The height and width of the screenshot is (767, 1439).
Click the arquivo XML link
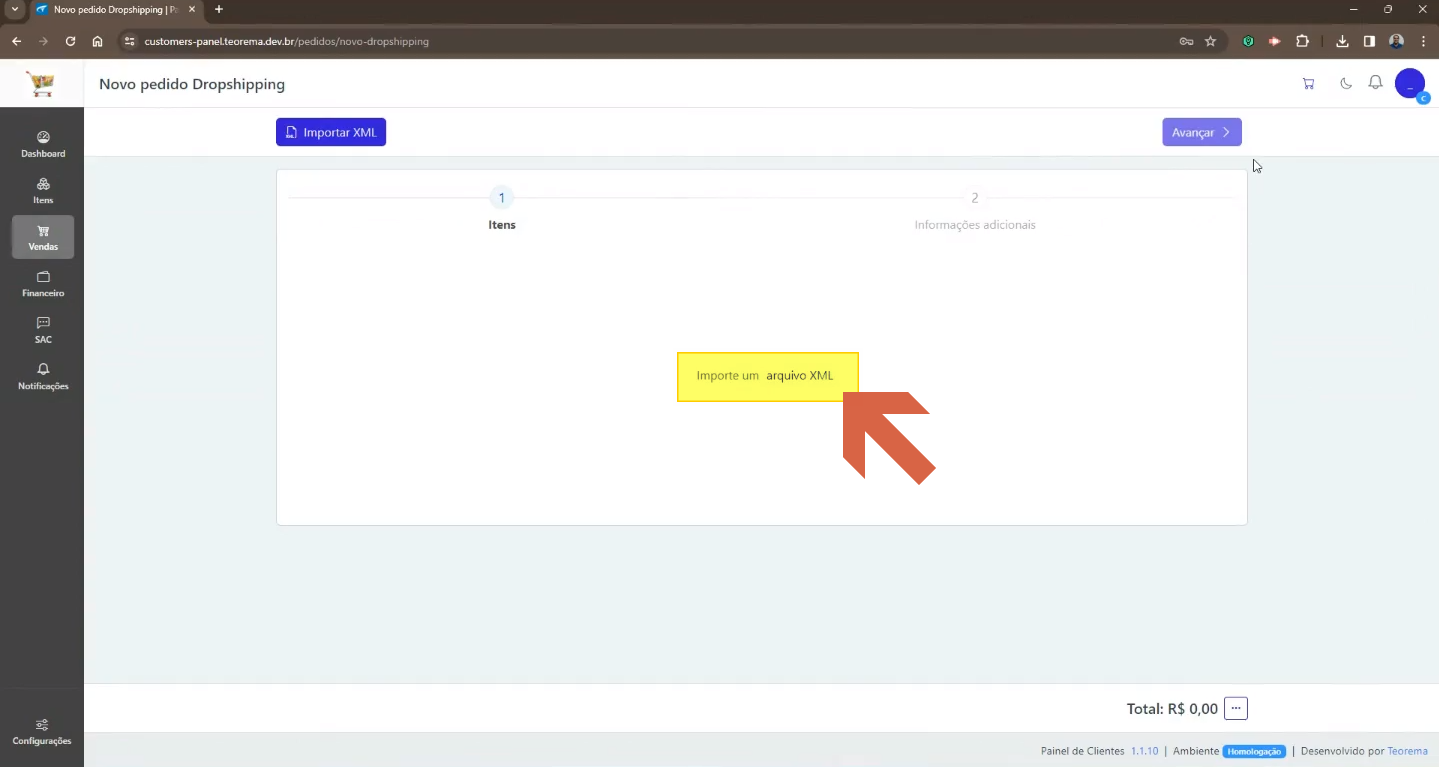tap(799, 376)
